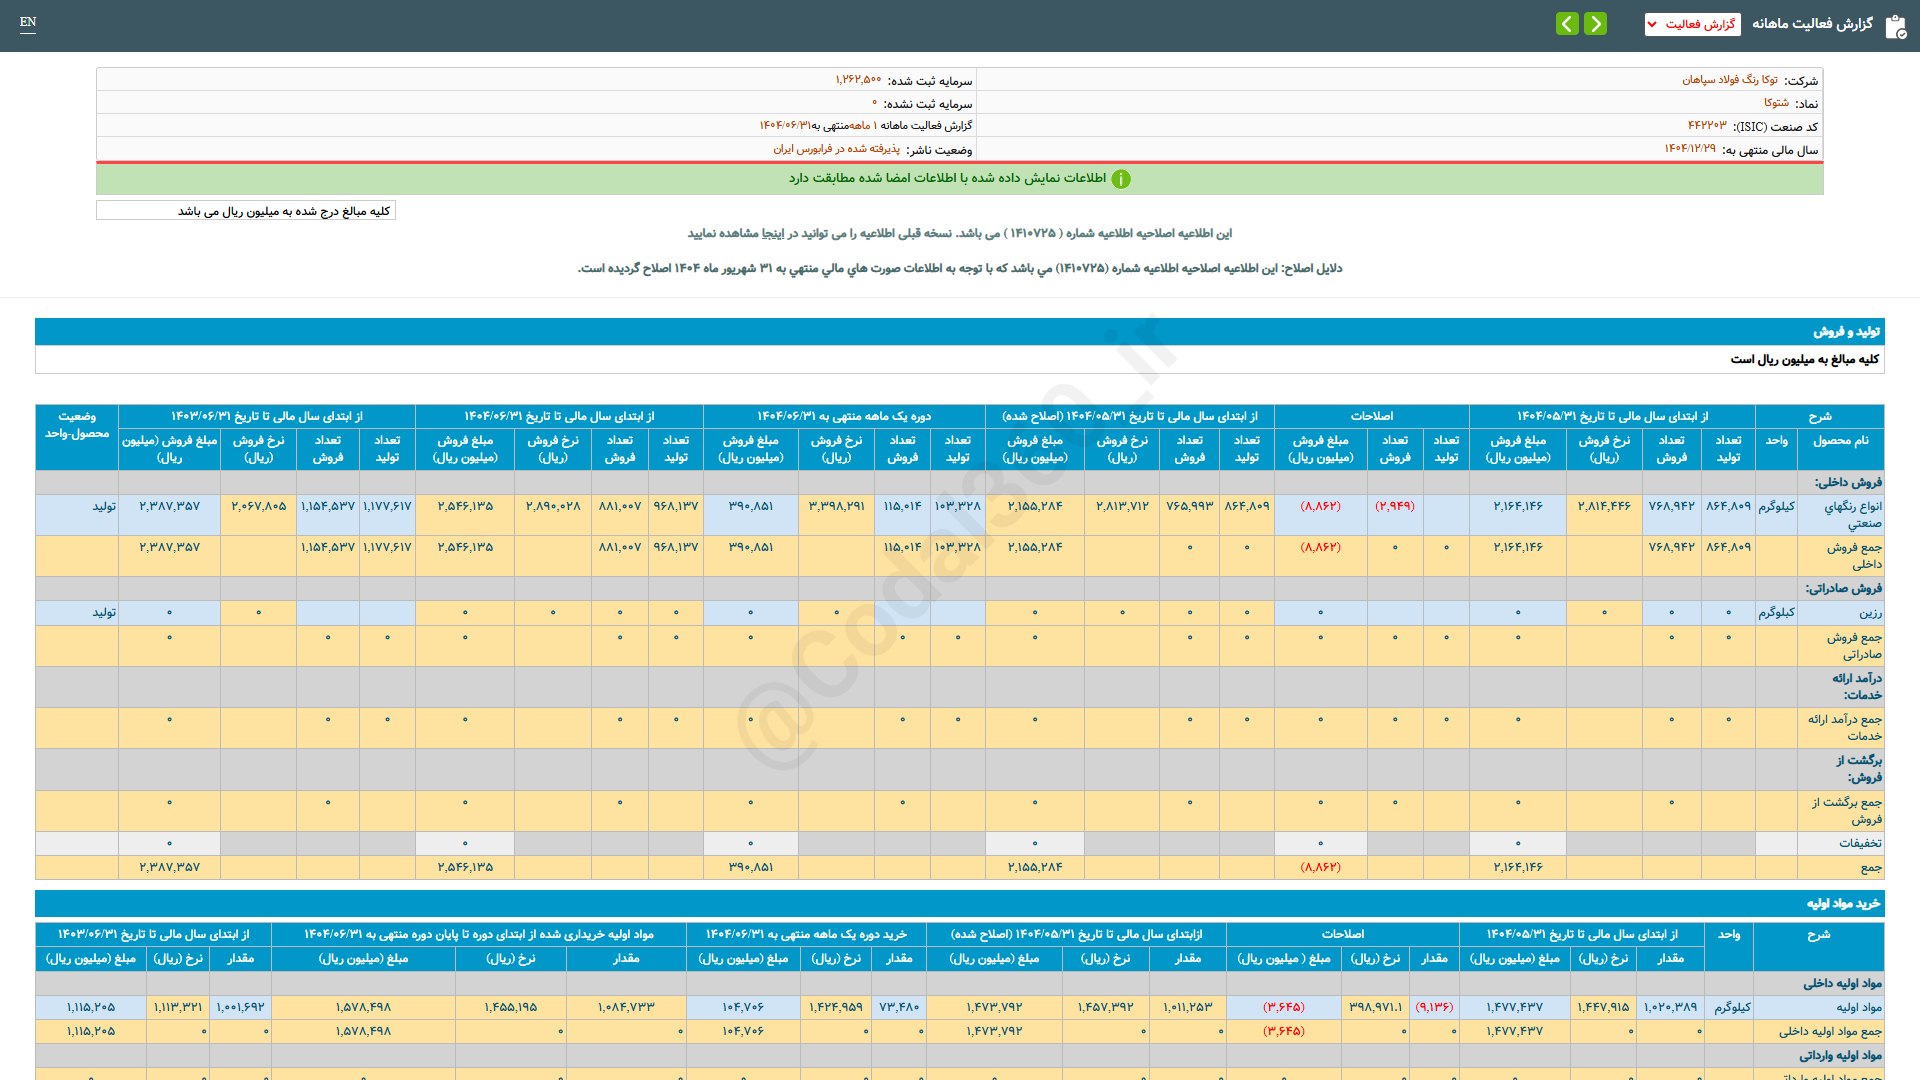
Task: Open the گزارش فعالیت dropdown
Action: [x=1692, y=24]
